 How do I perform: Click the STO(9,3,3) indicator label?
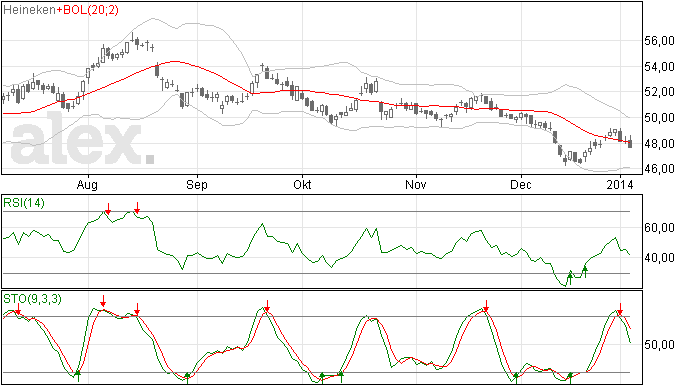coord(32,299)
